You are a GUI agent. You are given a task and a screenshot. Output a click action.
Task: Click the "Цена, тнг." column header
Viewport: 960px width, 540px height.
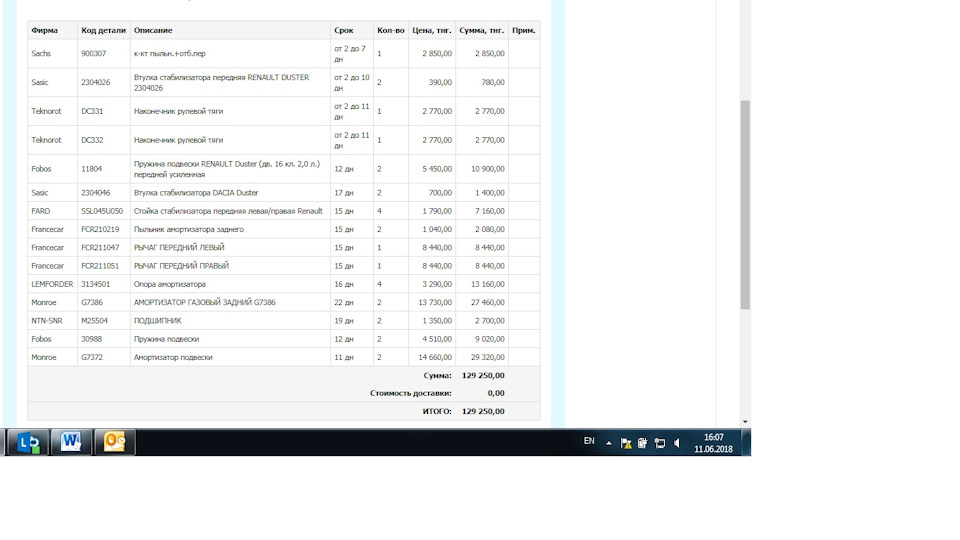pyautogui.click(x=432, y=30)
